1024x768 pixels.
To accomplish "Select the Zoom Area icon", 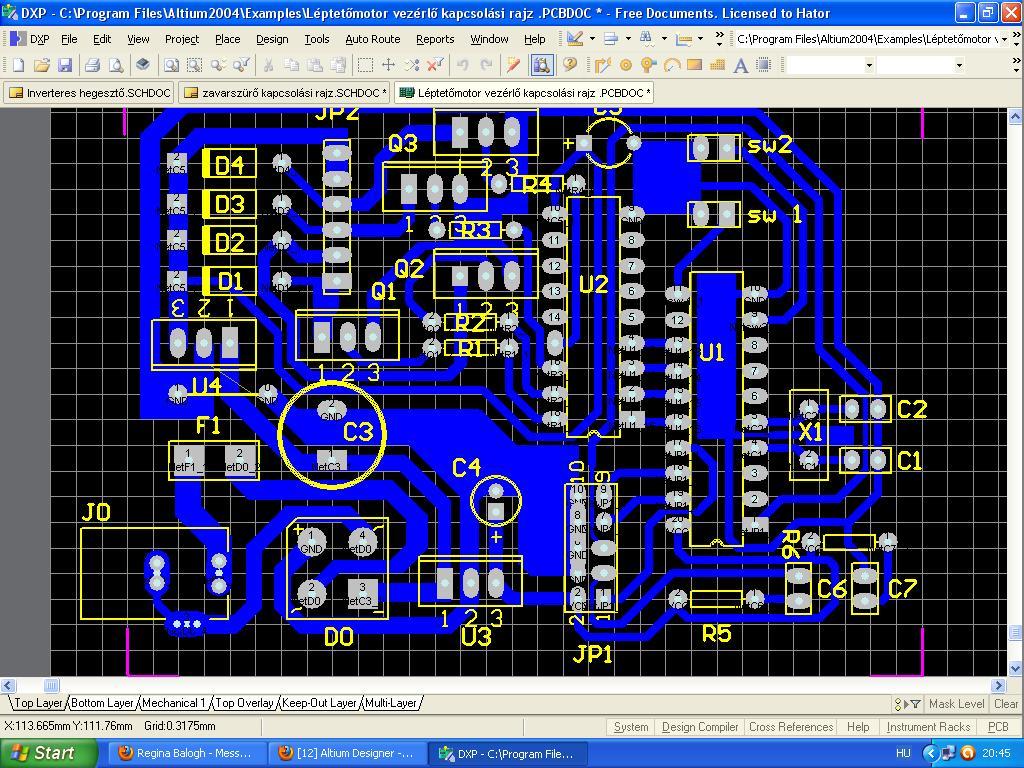I will point(195,65).
